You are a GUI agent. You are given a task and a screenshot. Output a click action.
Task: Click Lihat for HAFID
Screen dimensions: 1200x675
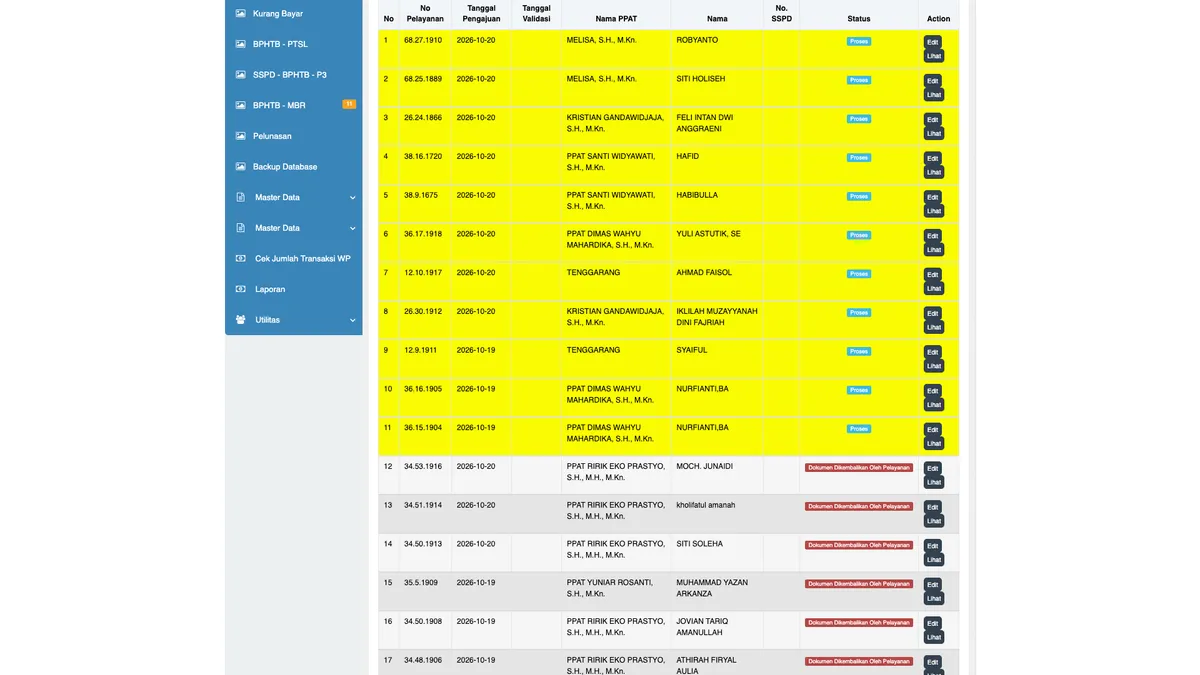click(934, 172)
